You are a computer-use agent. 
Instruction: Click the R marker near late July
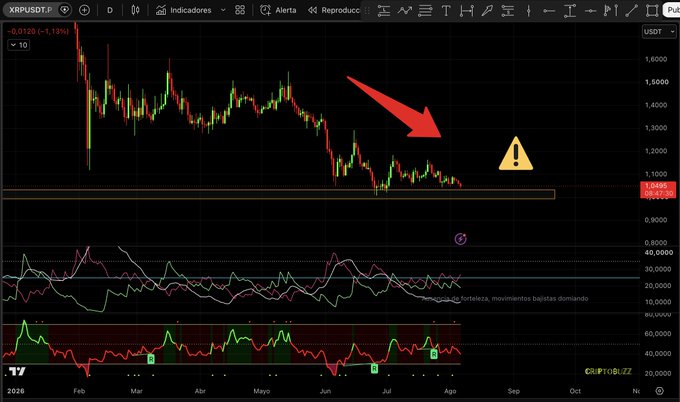(434, 354)
